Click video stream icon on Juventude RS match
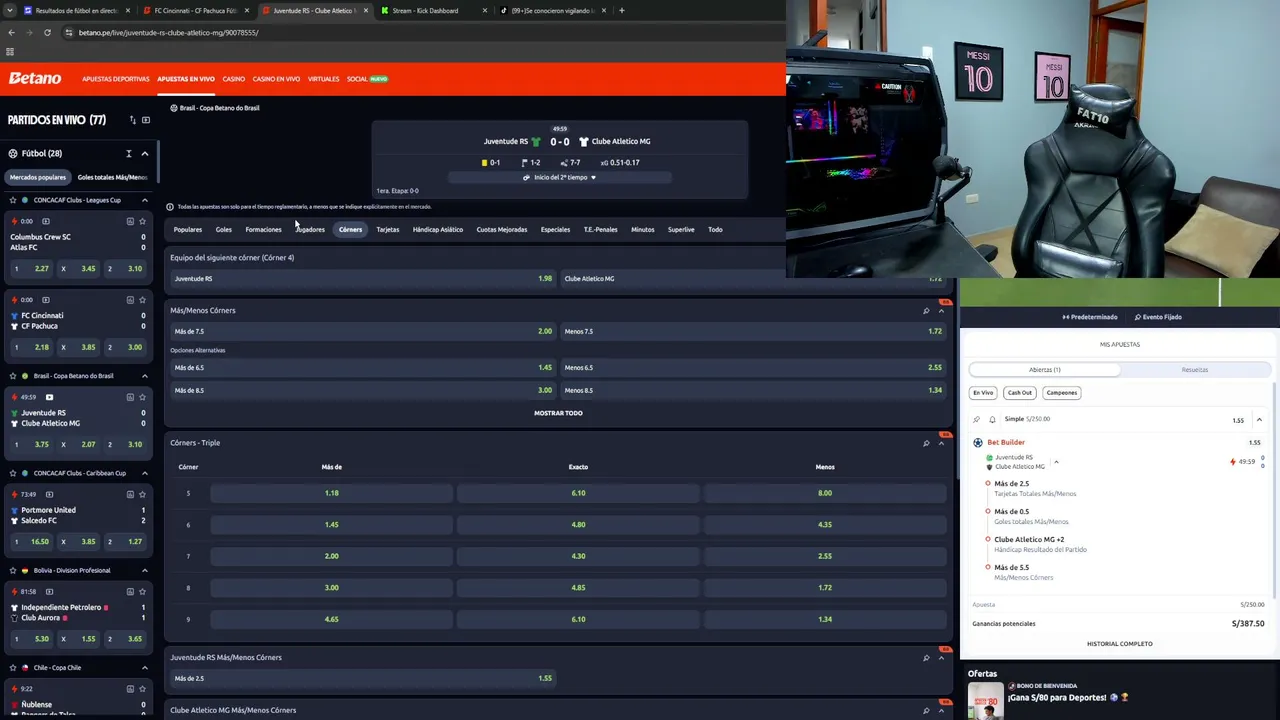The width and height of the screenshot is (1280, 720). tap(49, 397)
